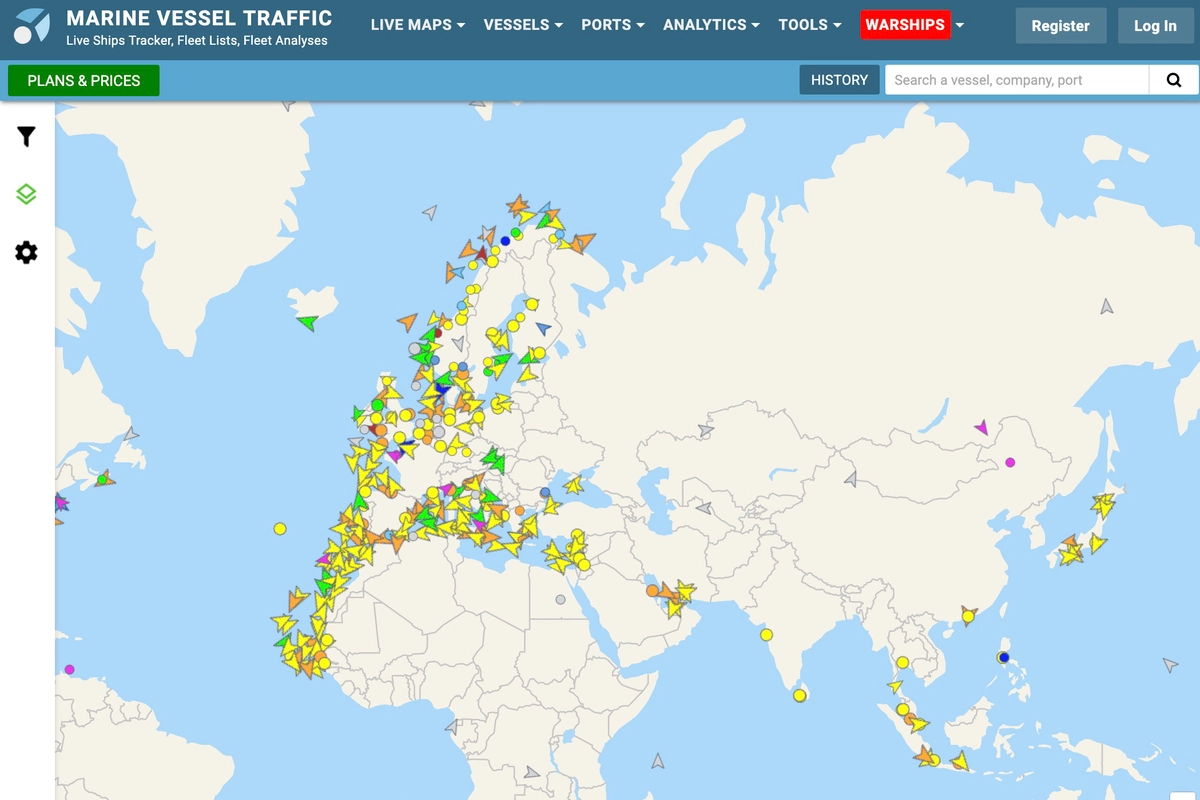
Task: Select the yellow dot vessel in mid-Atlantic
Action: click(x=280, y=528)
